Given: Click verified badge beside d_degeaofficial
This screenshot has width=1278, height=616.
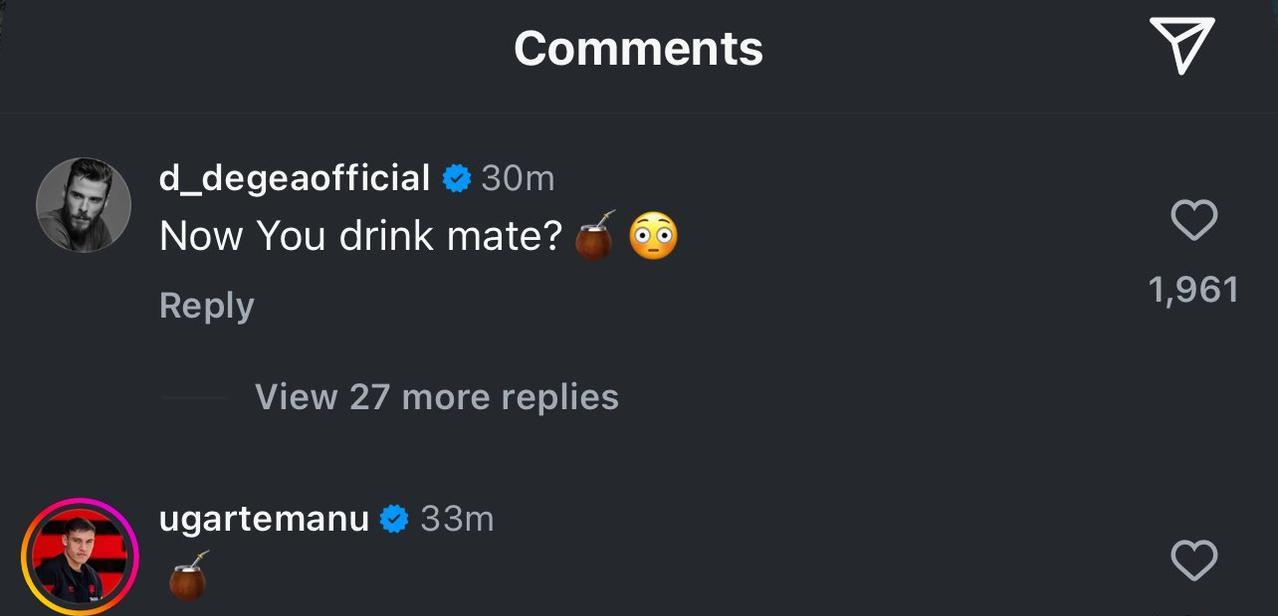Looking at the screenshot, I should point(456,179).
